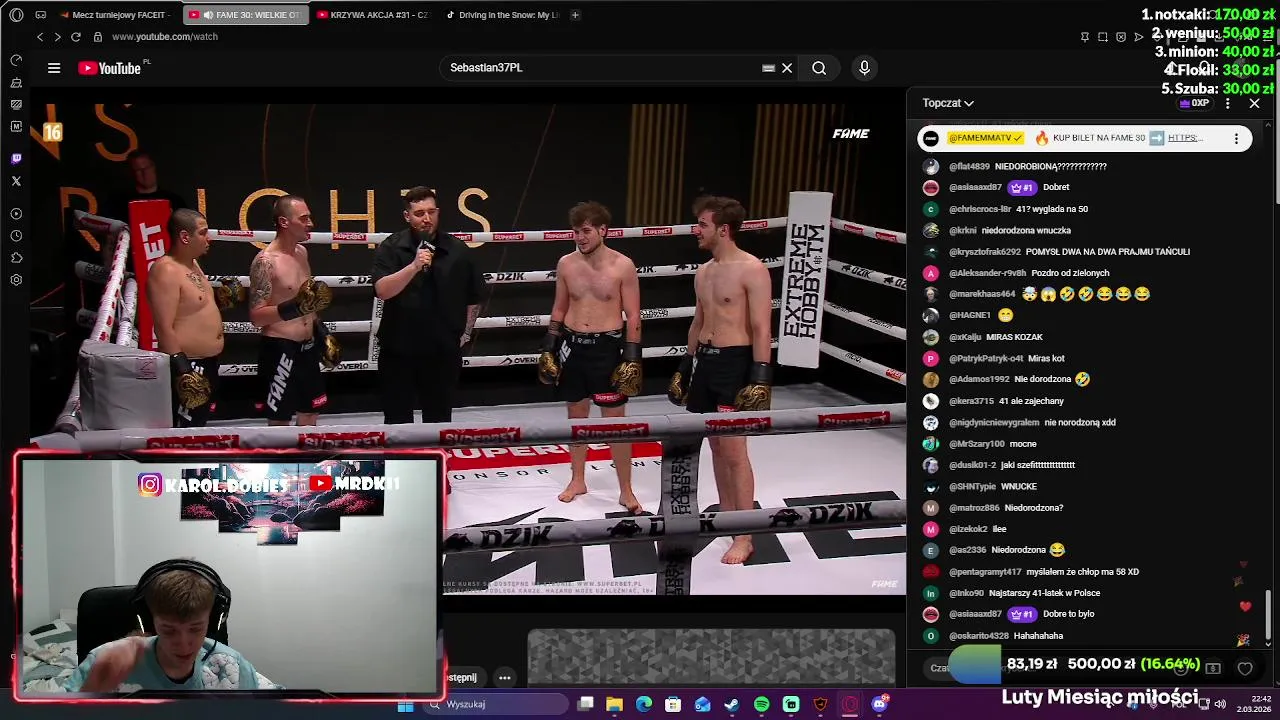Switch to KRZYWA AKCJA #31 tab
This screenshot has height=720, width=1280.
[372, 15]
